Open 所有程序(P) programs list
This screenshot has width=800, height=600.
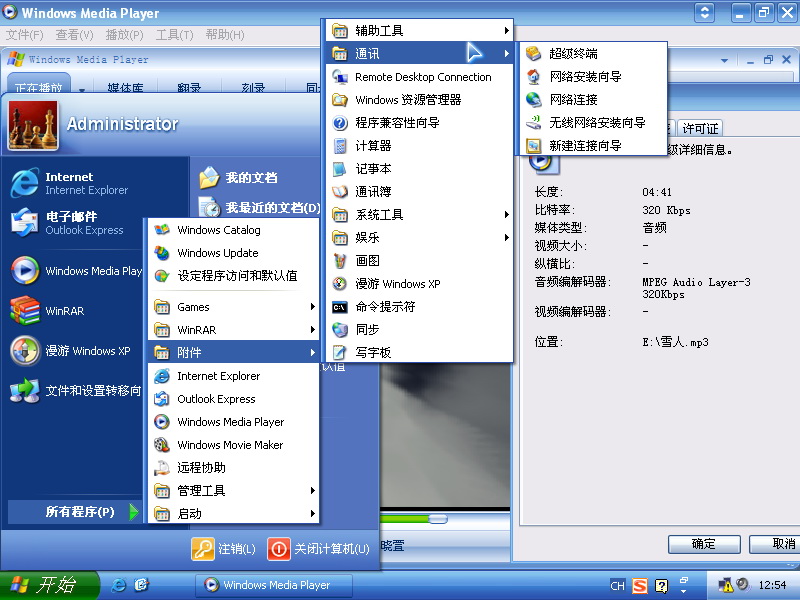click(x=75, y=512)
